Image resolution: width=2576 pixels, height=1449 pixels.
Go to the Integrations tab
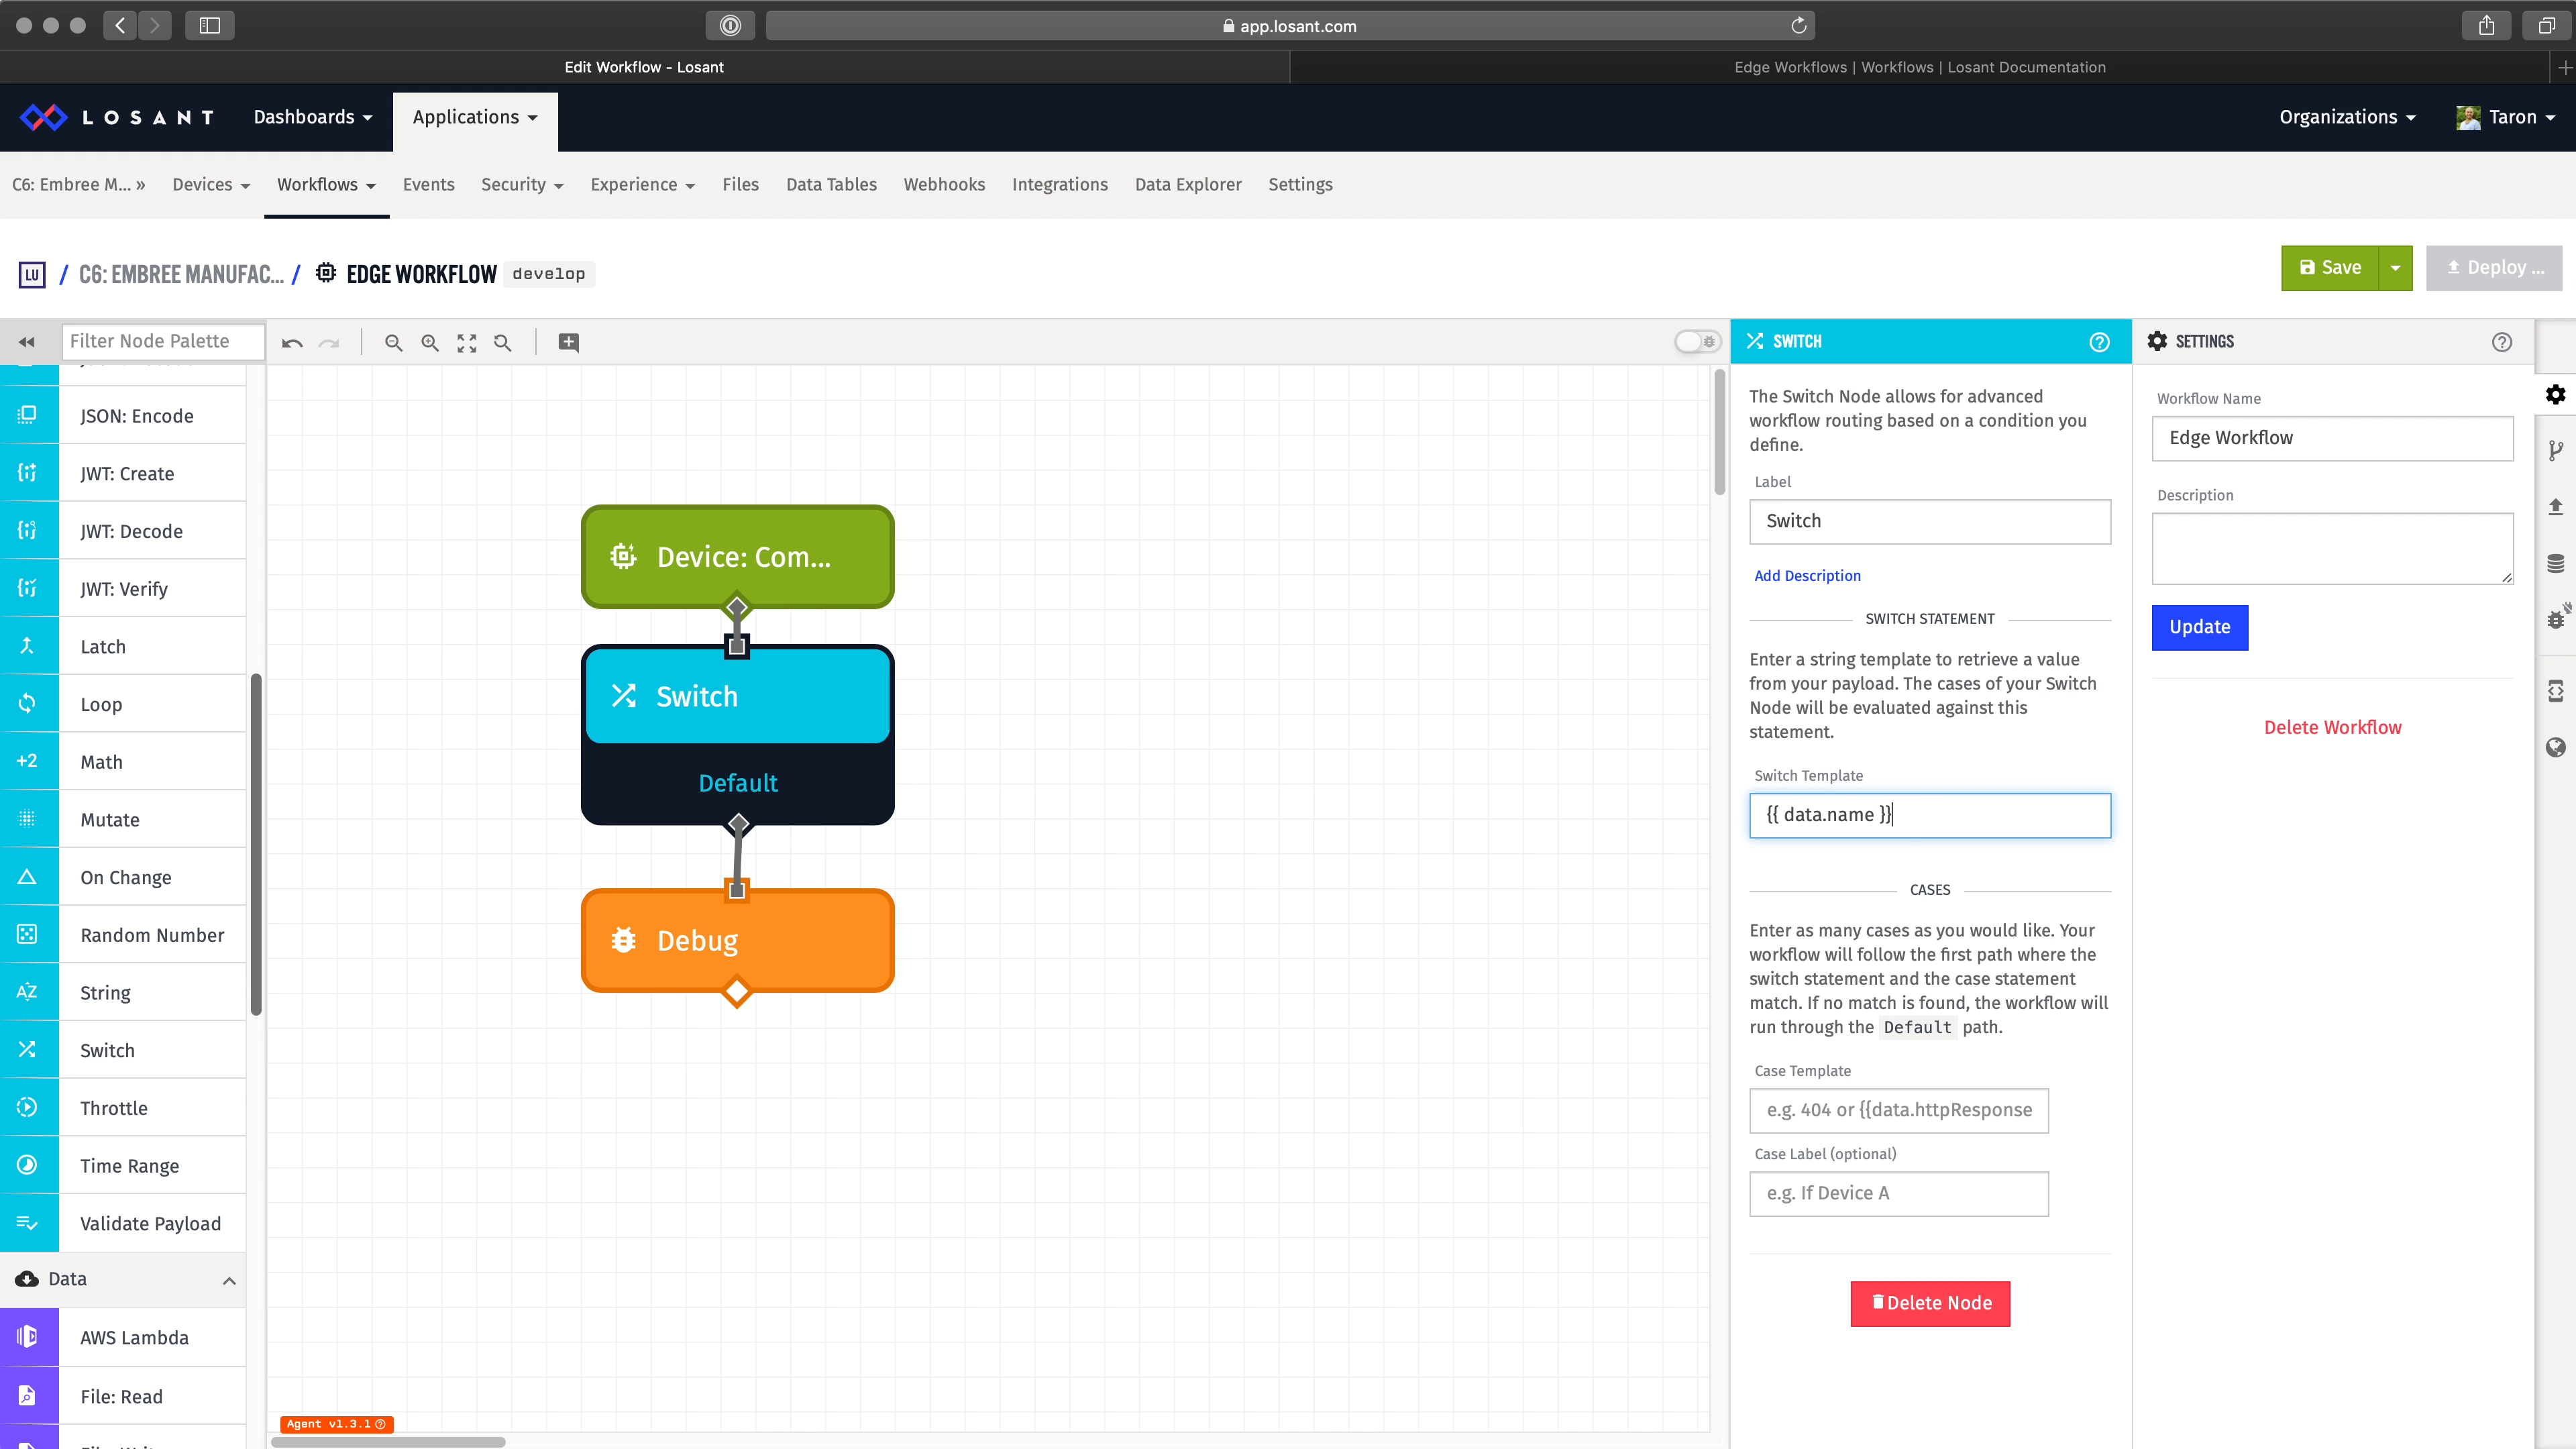pos(1059,184)
